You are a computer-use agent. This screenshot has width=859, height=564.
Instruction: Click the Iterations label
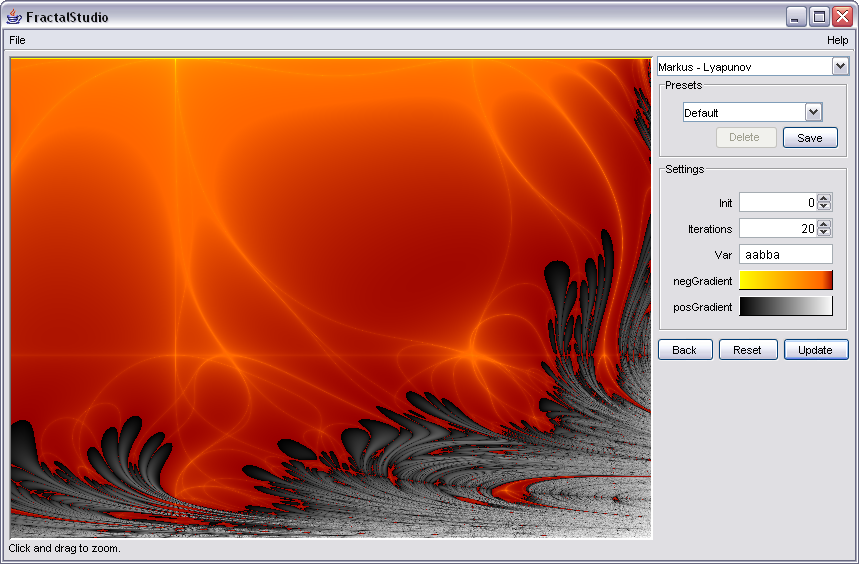710,229
